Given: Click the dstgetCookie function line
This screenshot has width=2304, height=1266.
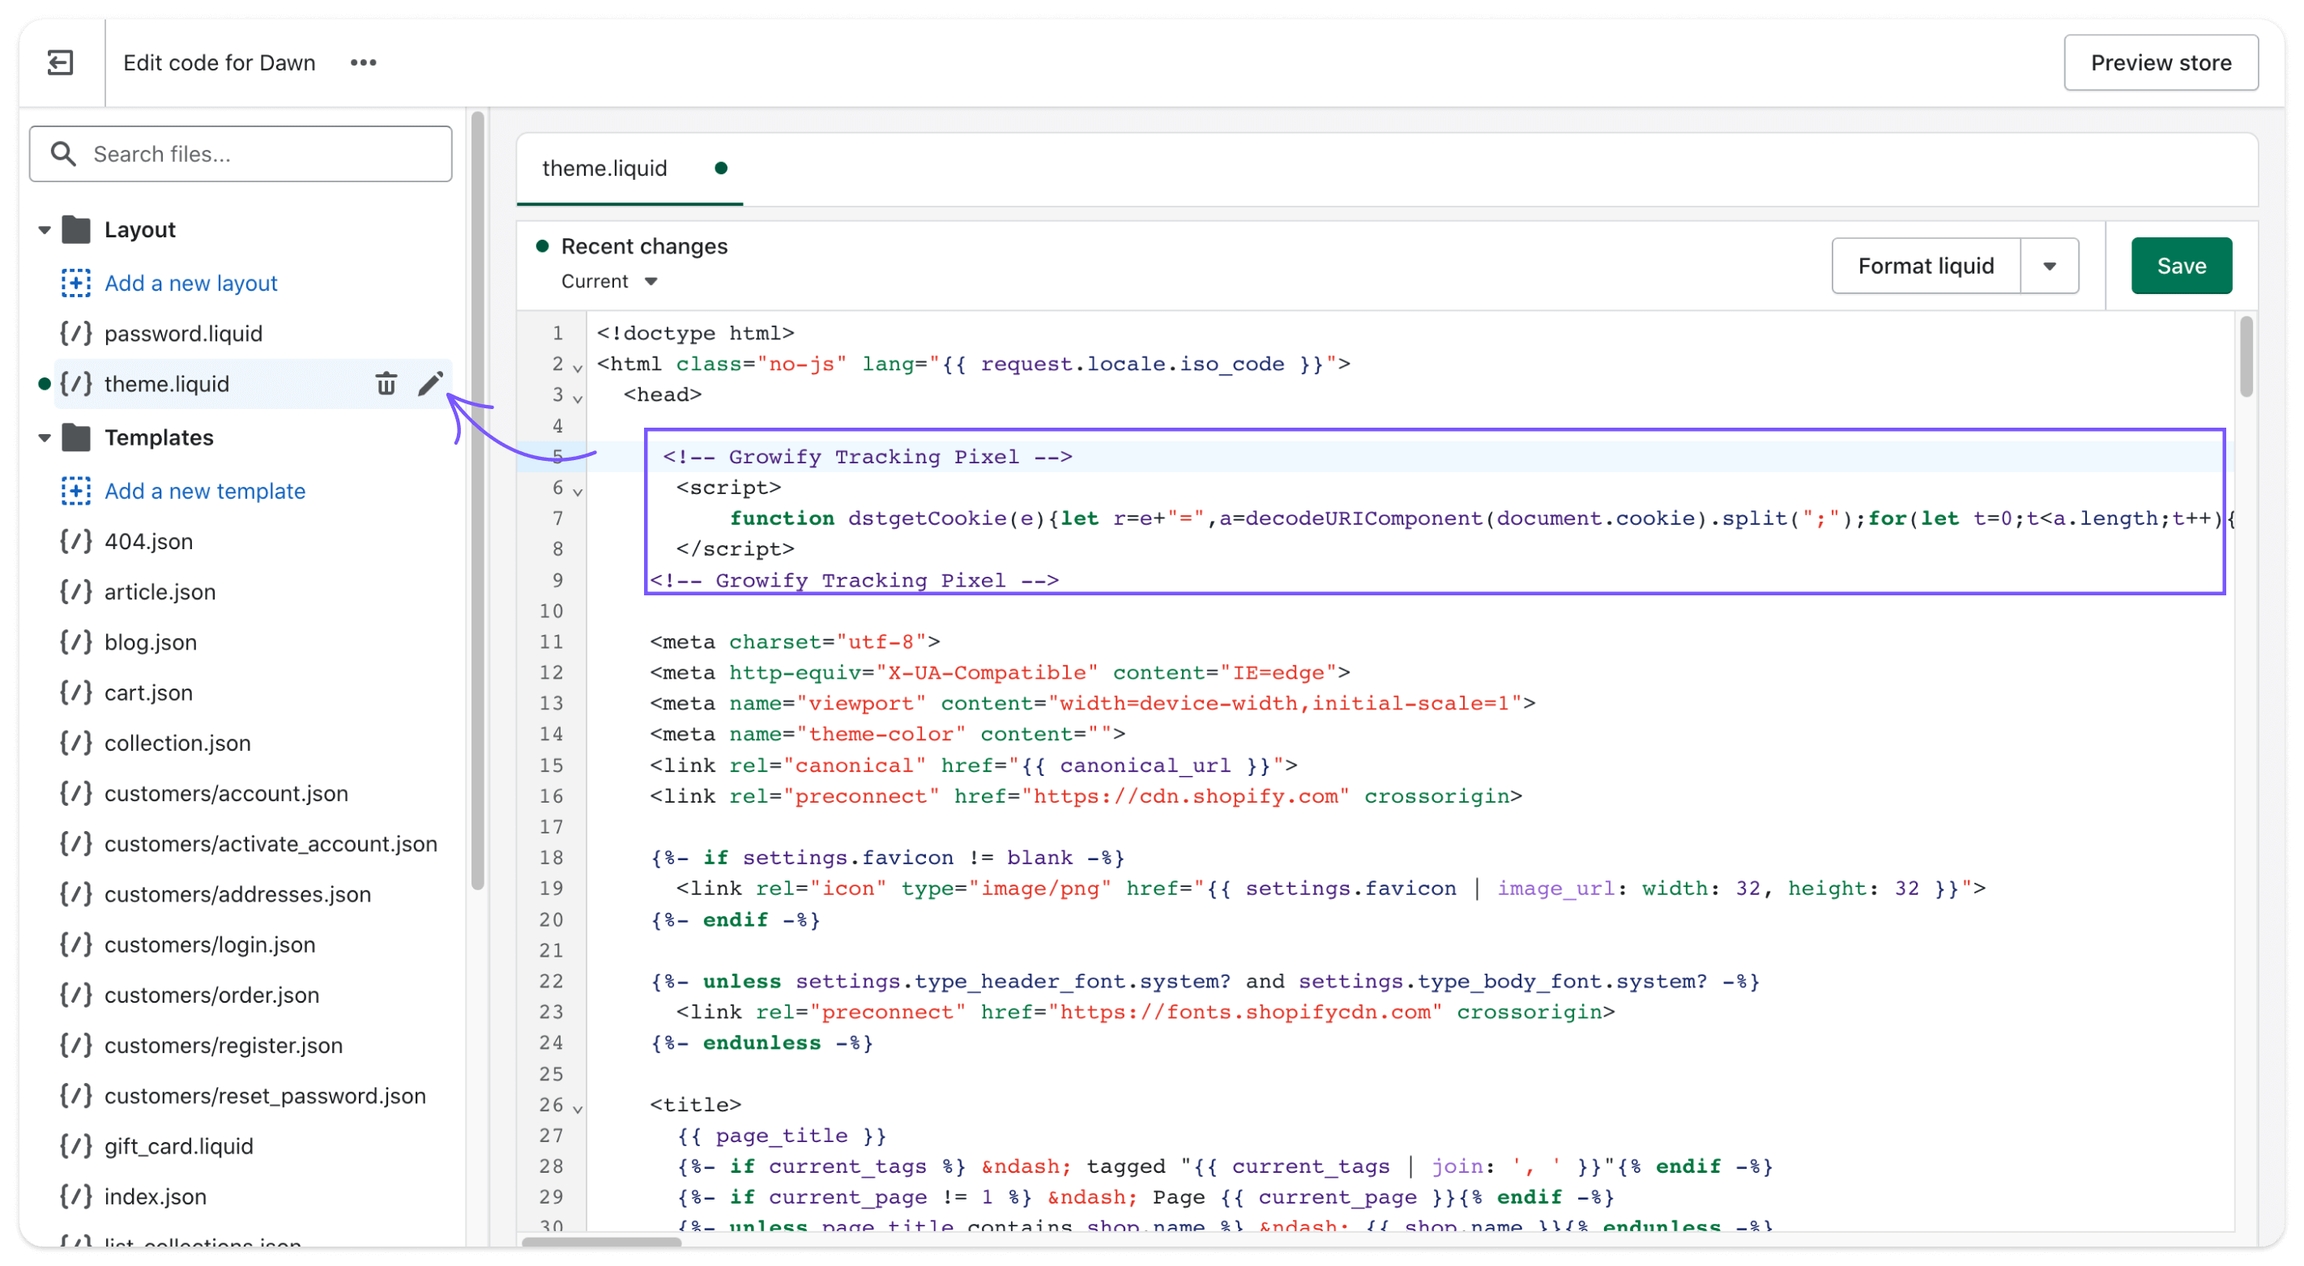Looking at the screenshot, I should 1480,519.
